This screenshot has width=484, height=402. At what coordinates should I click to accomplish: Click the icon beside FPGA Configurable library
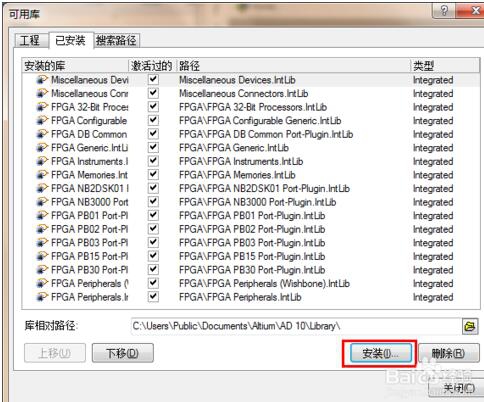[42, 120]
